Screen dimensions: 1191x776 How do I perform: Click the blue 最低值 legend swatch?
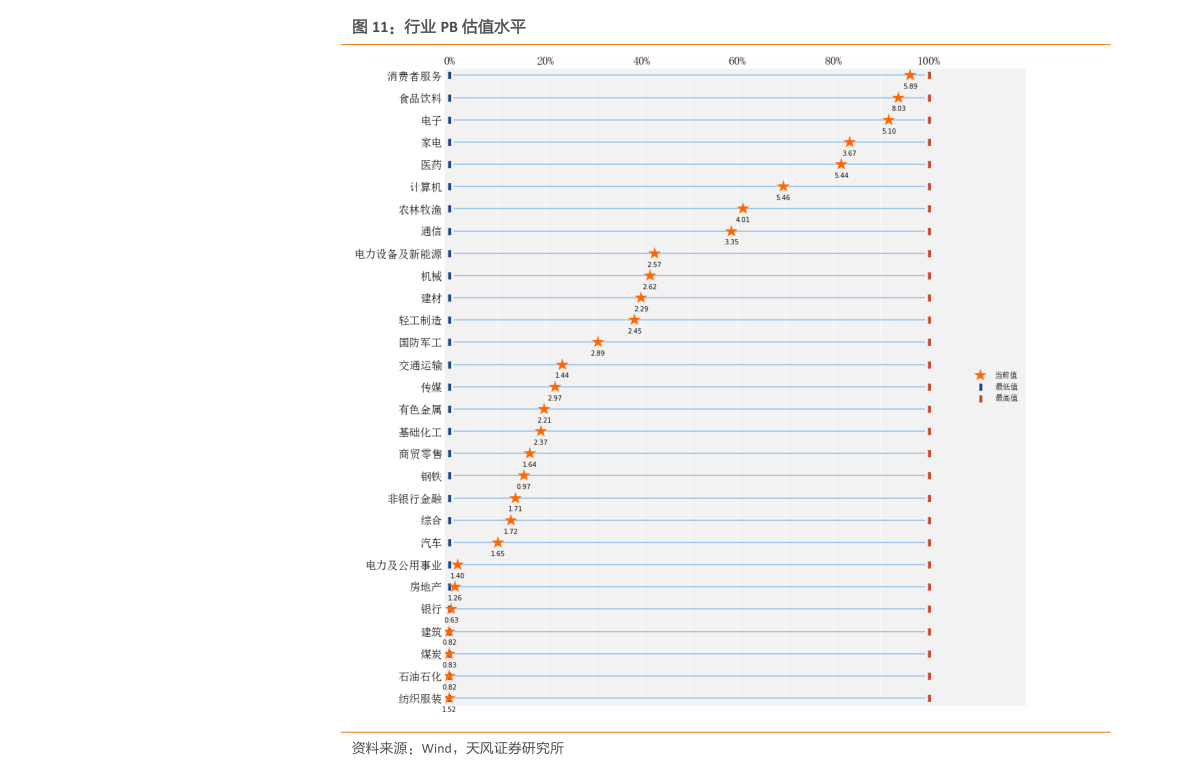pyautogui.click(x=980, y=387)
